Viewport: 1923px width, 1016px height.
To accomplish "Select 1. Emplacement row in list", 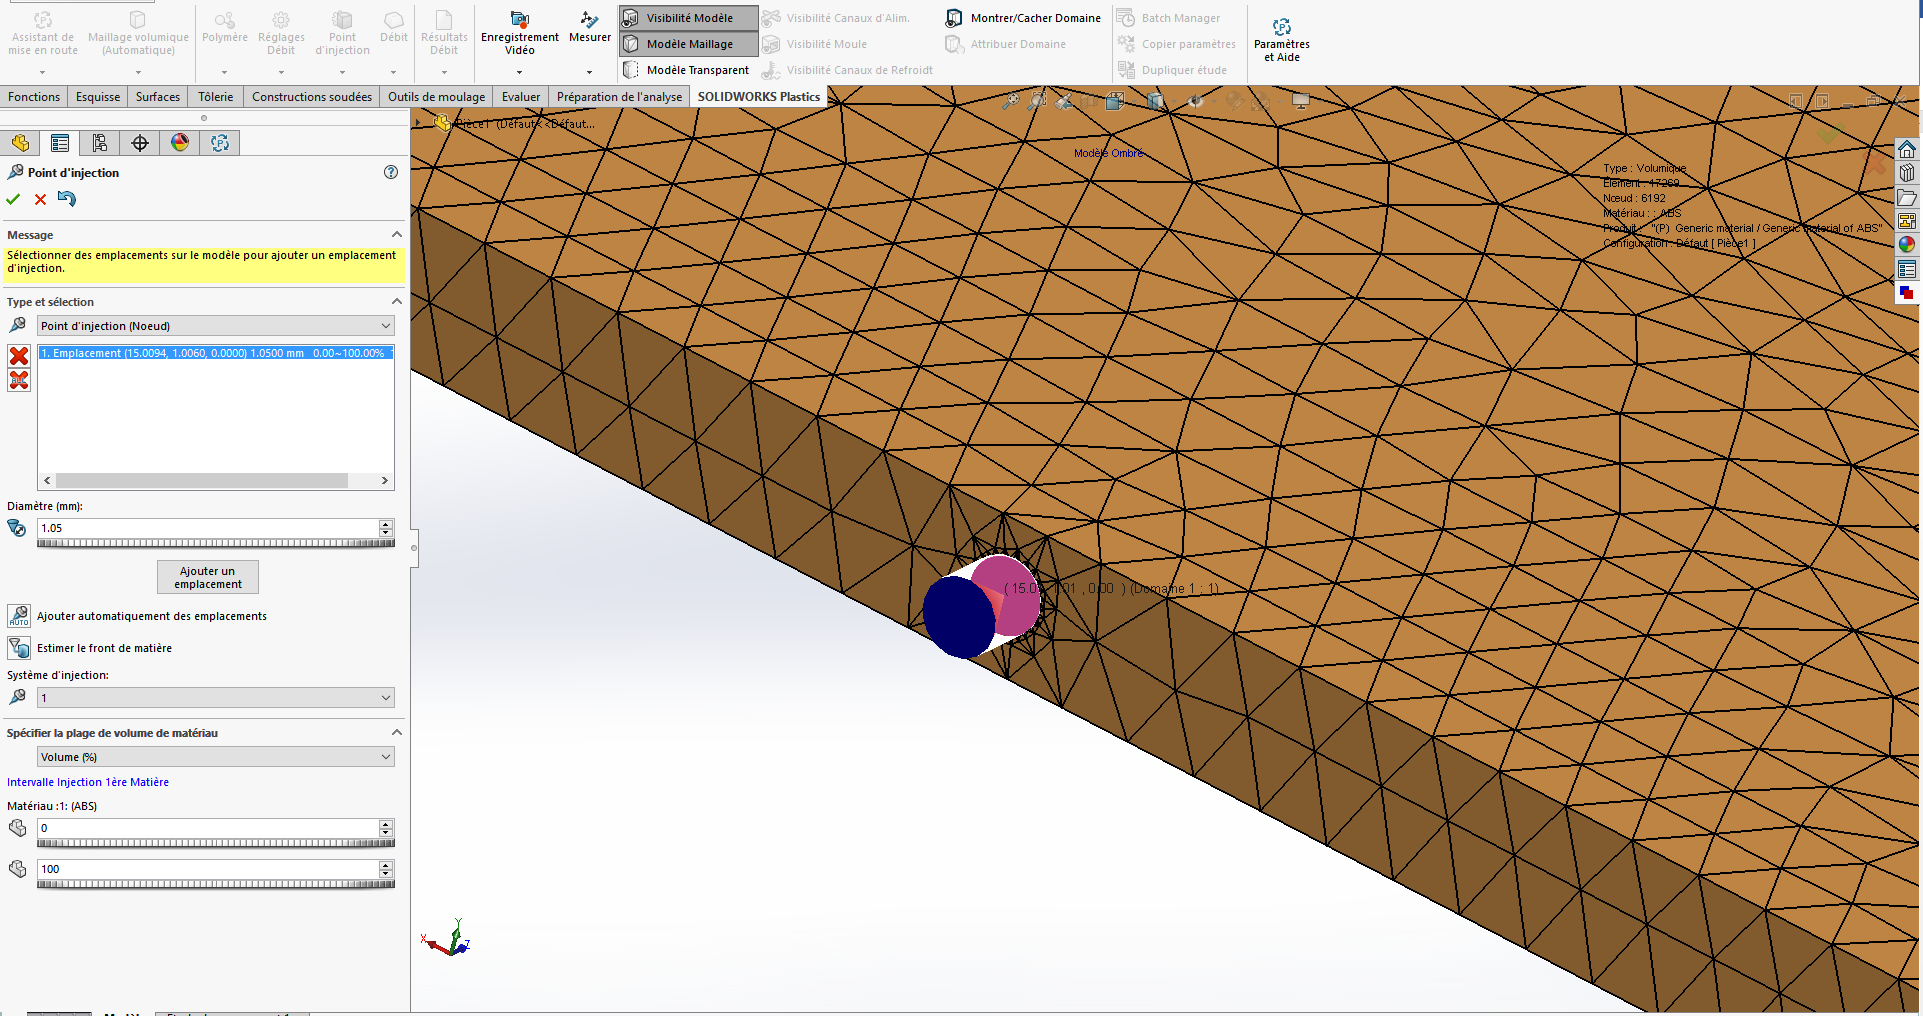I will tap(216, 353).
